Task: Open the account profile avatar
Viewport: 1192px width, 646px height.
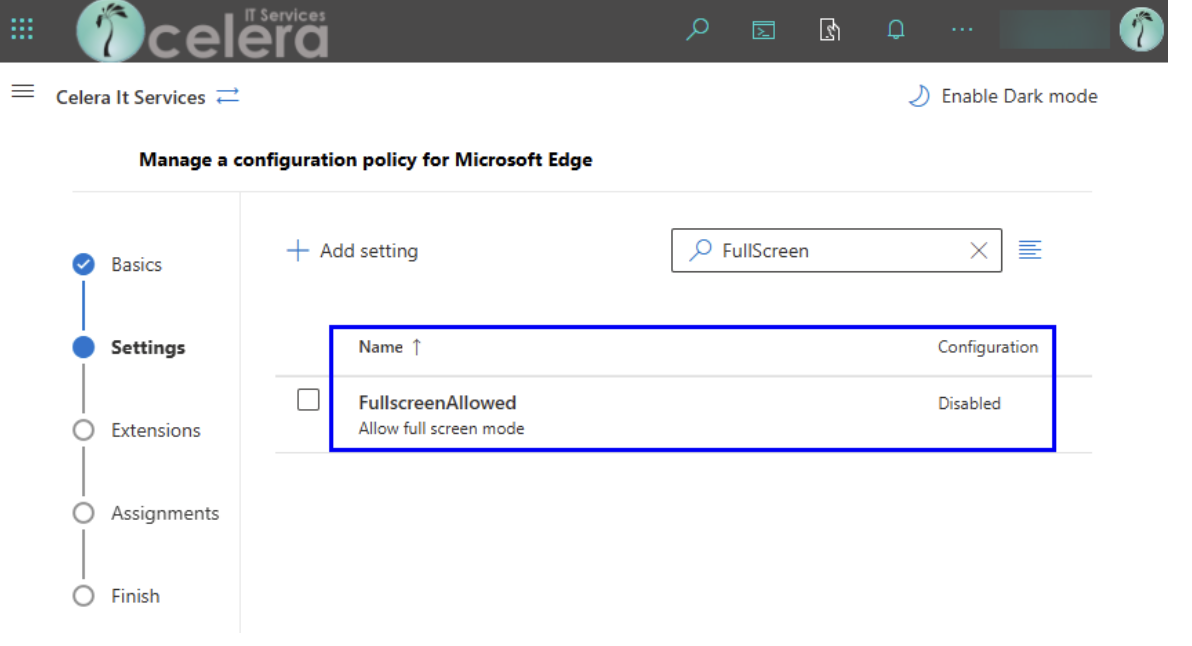Action: 1140,30
